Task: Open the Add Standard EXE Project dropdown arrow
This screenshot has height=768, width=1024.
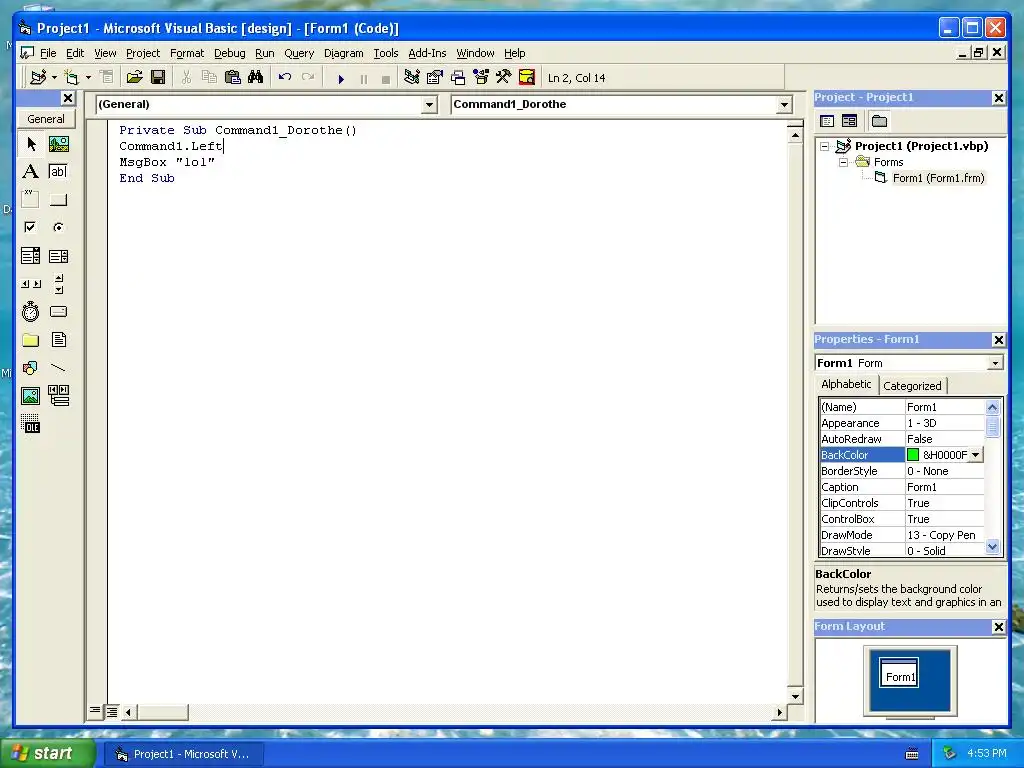Action: pyautogui.click(x=54, y=78)
